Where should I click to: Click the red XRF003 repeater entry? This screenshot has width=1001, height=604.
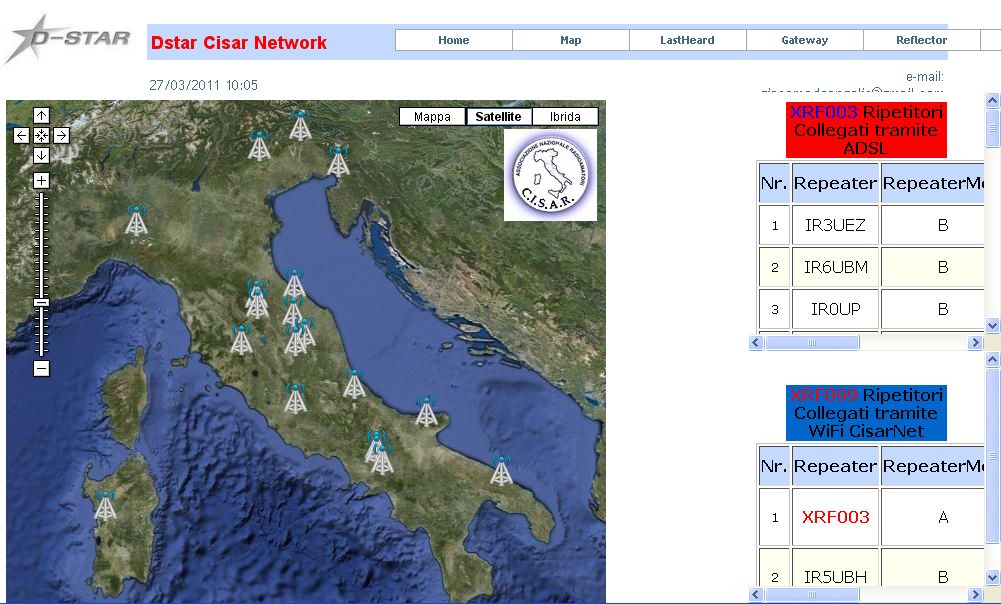(836, 517)
